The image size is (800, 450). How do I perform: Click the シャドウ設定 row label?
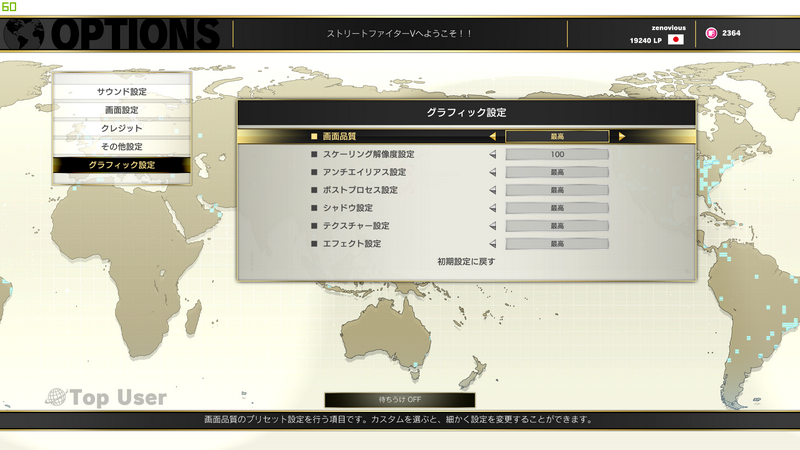point(347,208)
